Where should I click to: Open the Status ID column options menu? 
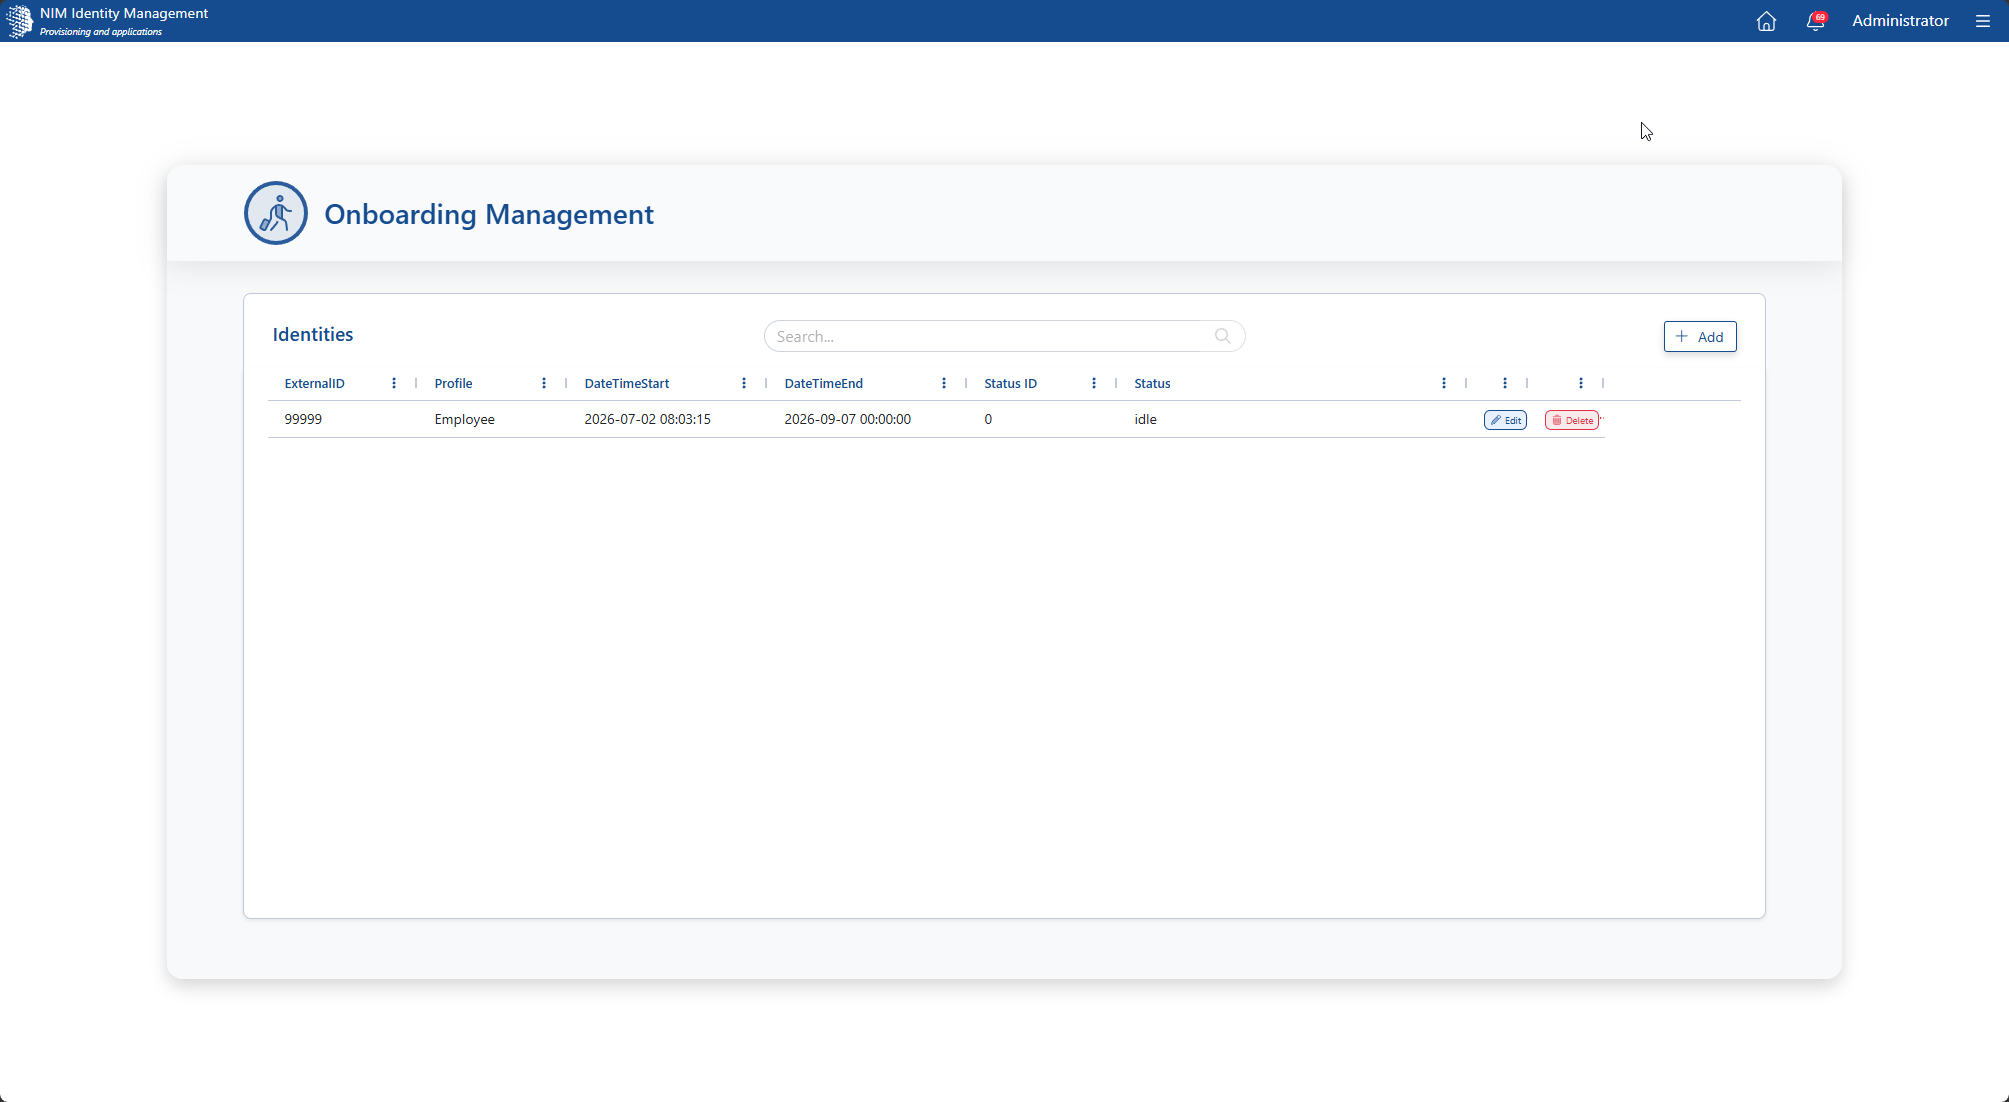coord(1094,383)
